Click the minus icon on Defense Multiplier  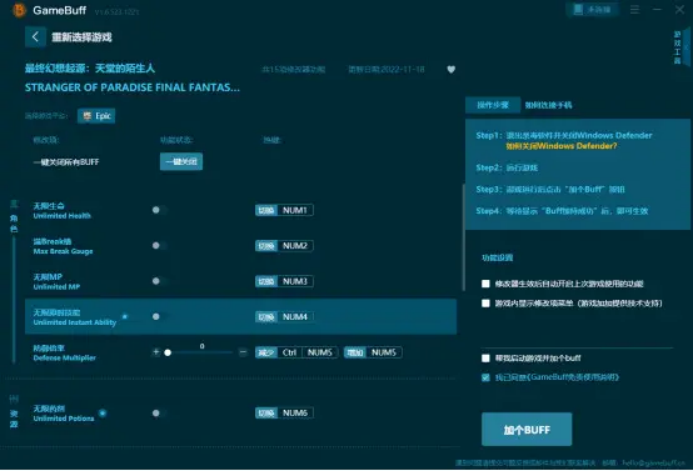tap(243, 352)
